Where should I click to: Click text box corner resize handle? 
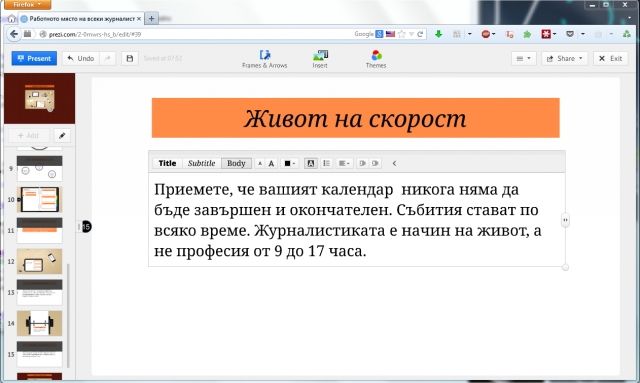[x=565, y=267]
